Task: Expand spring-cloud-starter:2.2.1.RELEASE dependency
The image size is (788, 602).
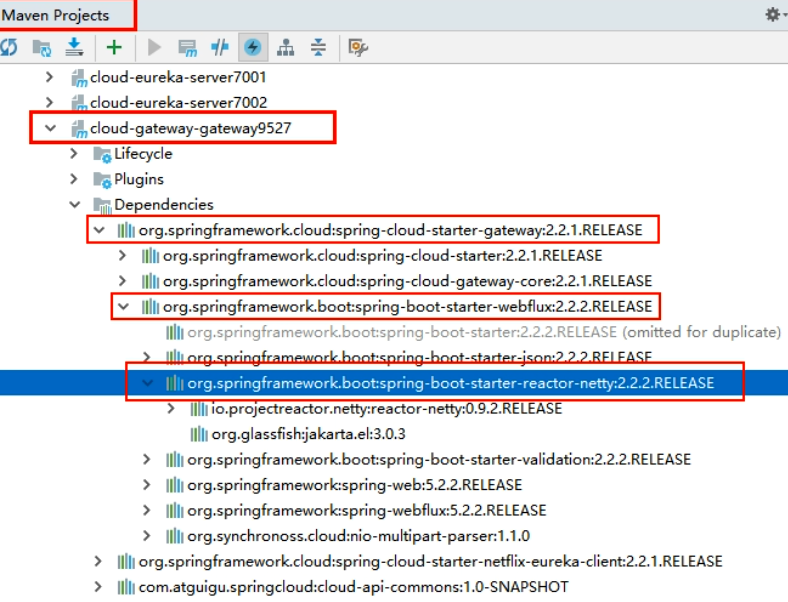Action: click(122, 255)
